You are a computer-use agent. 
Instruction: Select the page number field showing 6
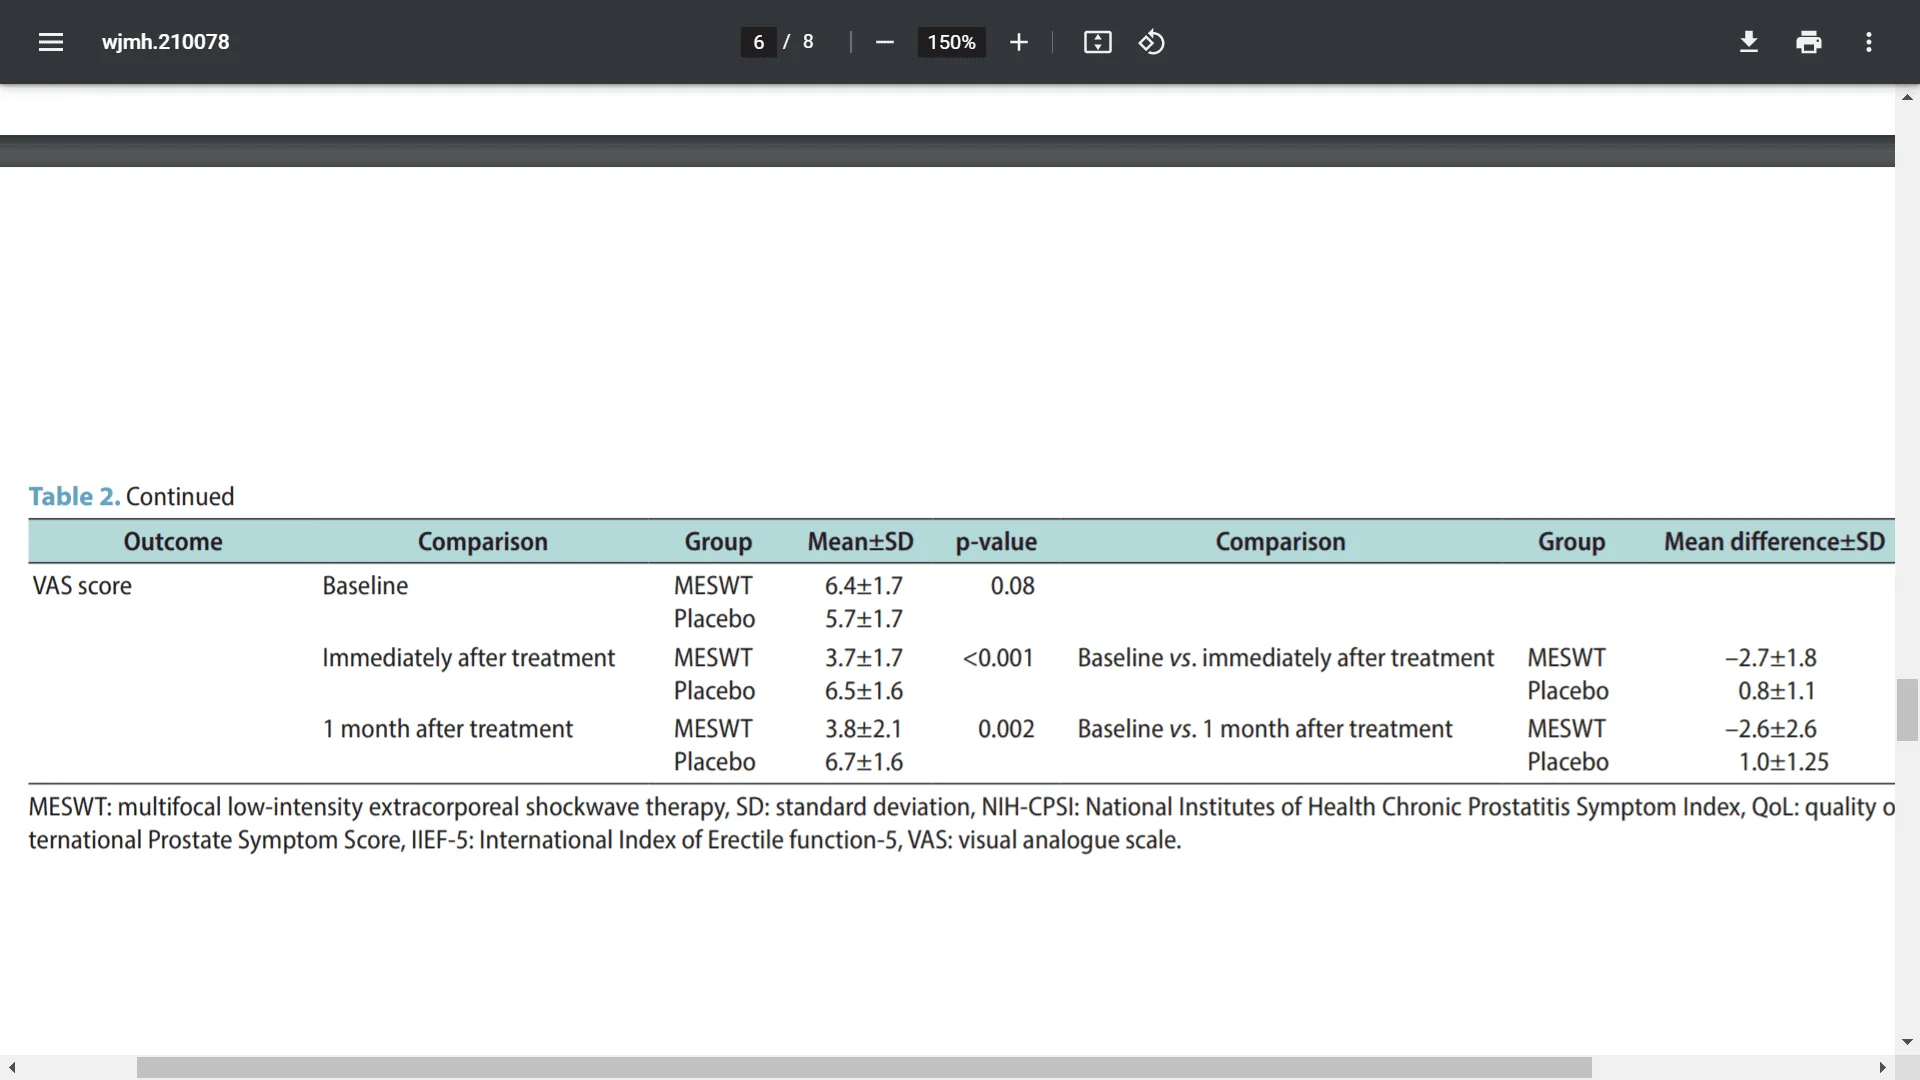(x=759, y=42)
